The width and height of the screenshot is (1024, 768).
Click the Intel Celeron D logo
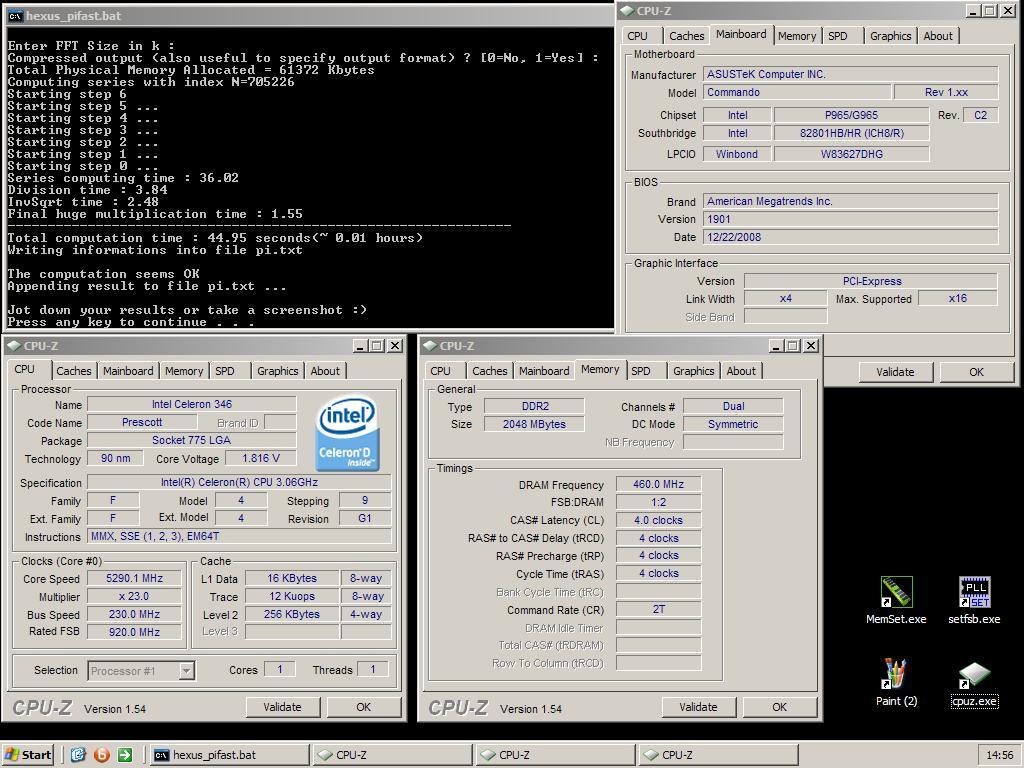[x=347, y=432]
